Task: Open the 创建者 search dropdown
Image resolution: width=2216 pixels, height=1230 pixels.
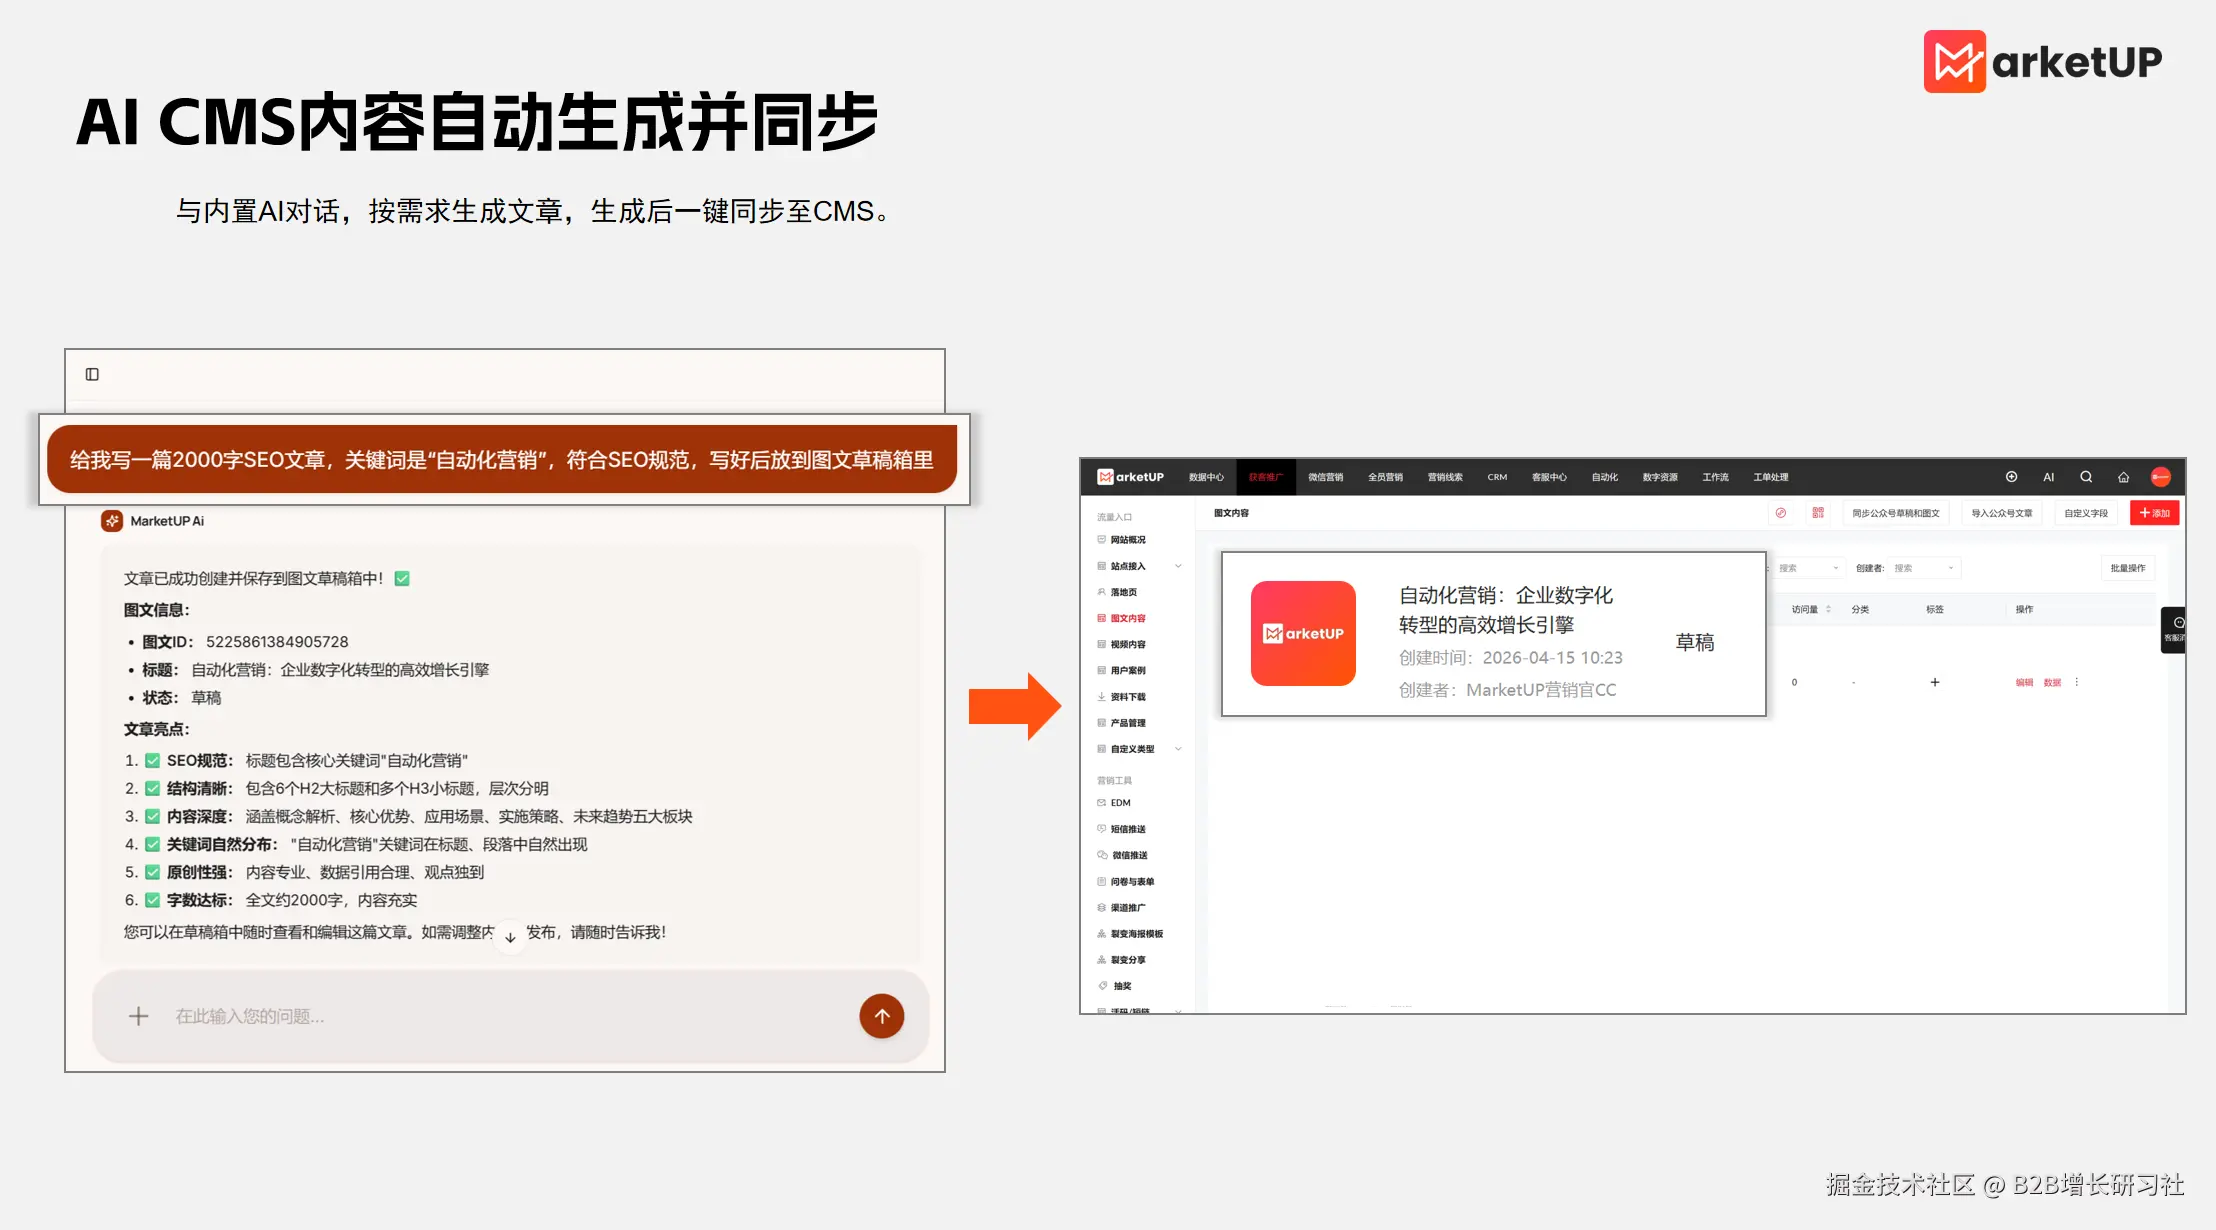Action: (1924, 568)
